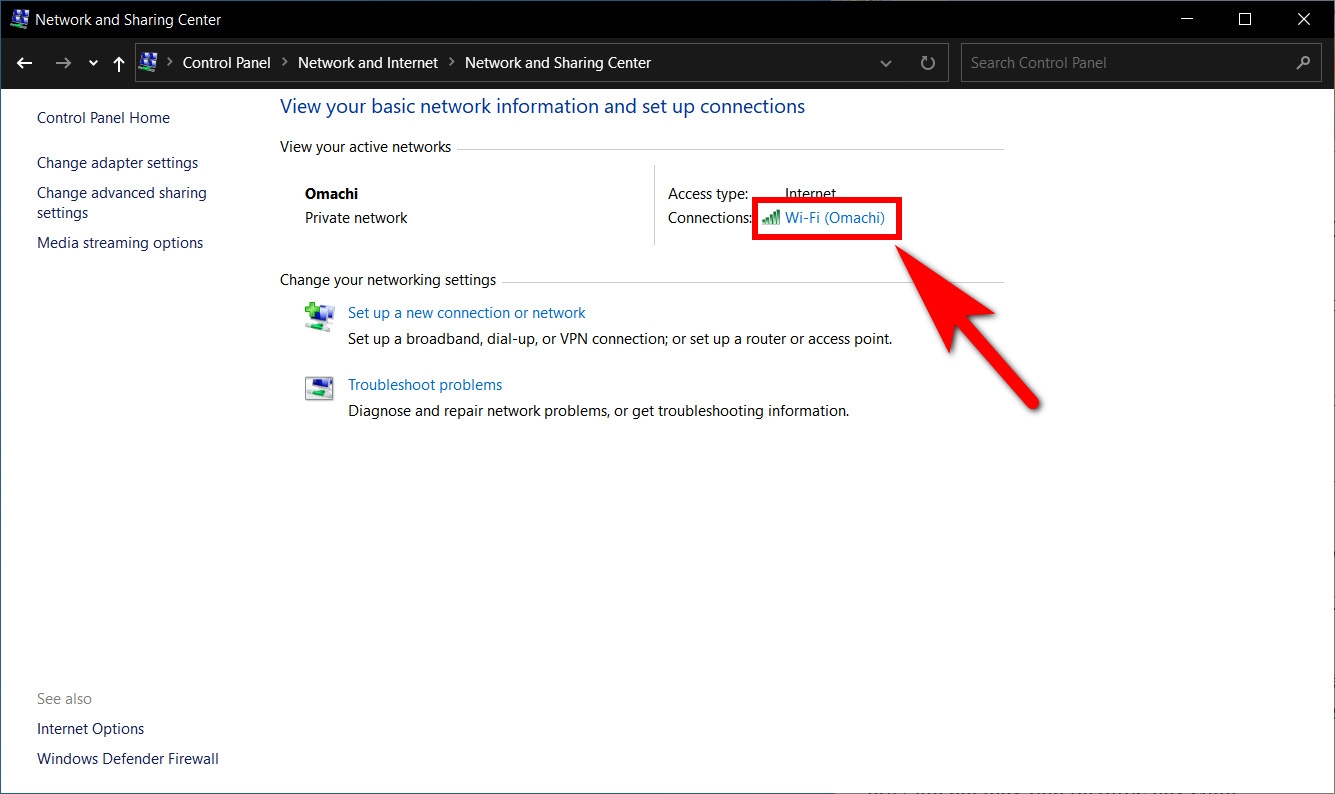
Task: Select Network and Sharing Center breadcrumb
Action: (558, 62)
